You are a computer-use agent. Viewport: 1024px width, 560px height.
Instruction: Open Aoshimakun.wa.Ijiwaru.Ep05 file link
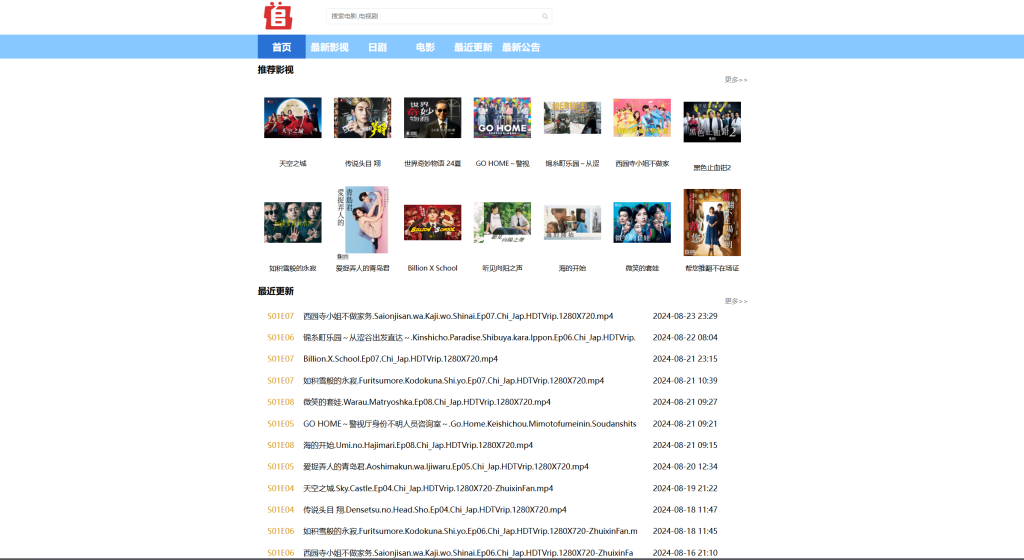[445, 467]
